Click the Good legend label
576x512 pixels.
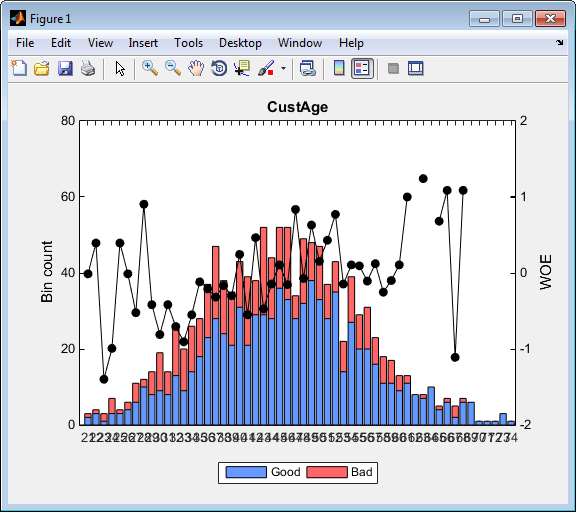[x=285, y=472]
